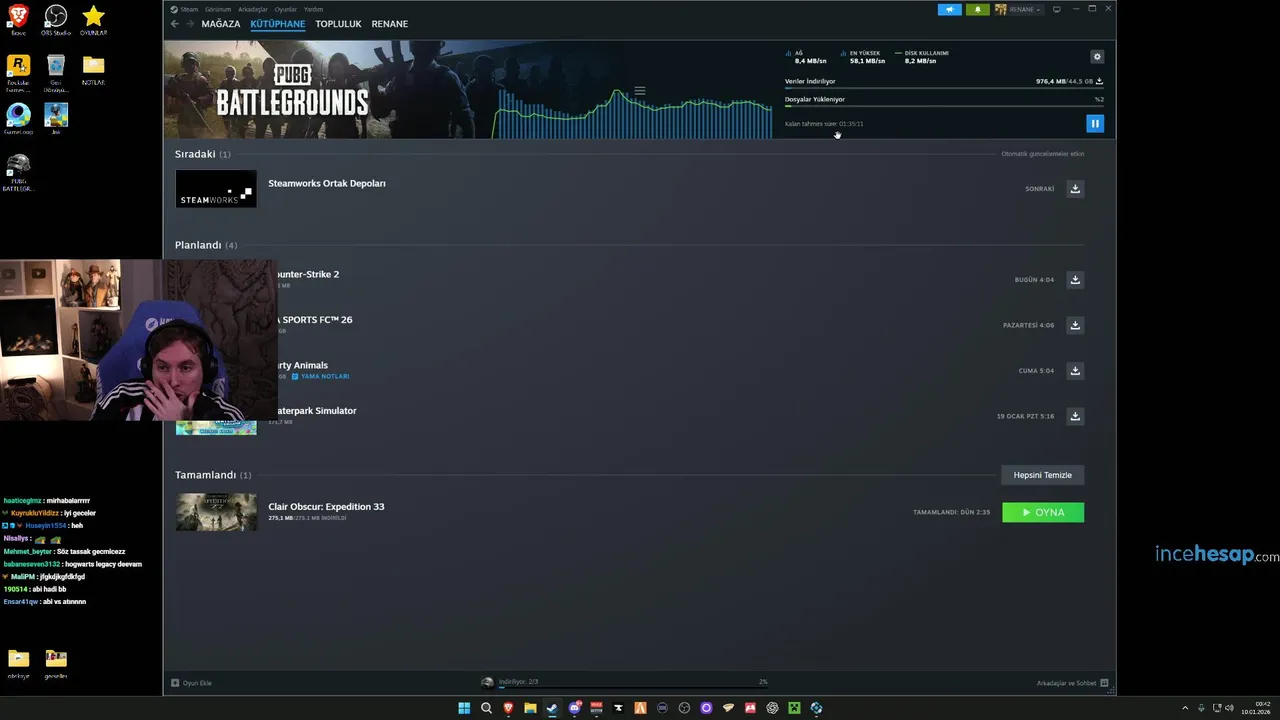The image size is (1280, 720).
Task: Download Steamworks Ortak Depoları now
Action: click(x=1075, y=188)
